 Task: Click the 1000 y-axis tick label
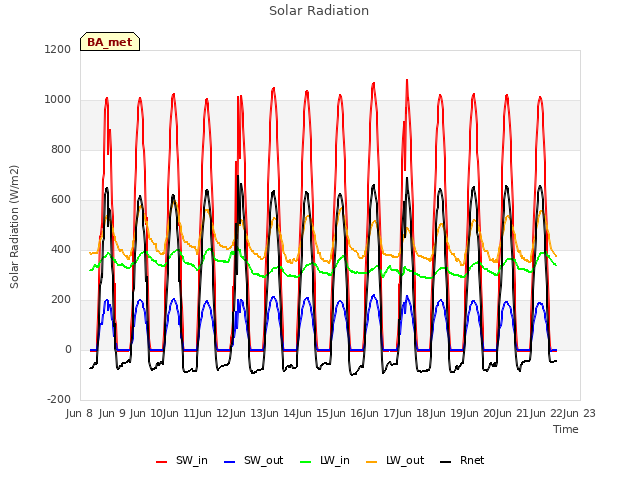58,100
